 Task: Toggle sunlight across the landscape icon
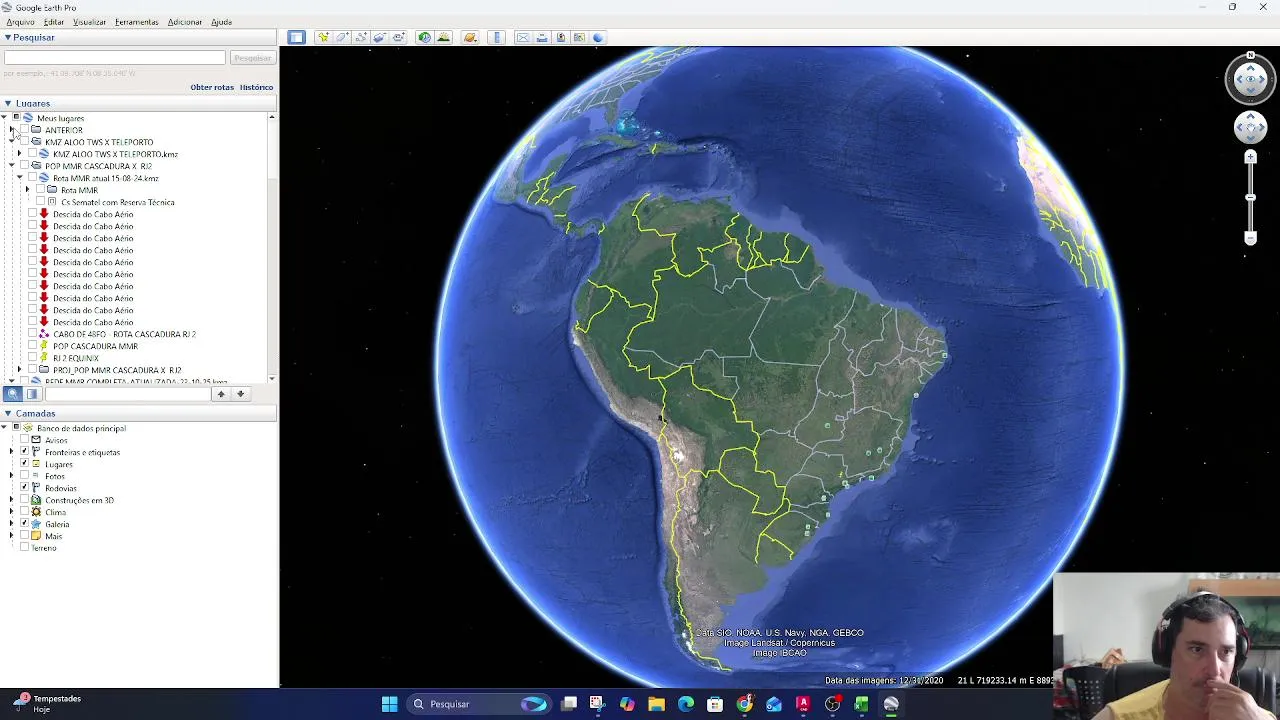pyautogui.click(x=444, y=37)
